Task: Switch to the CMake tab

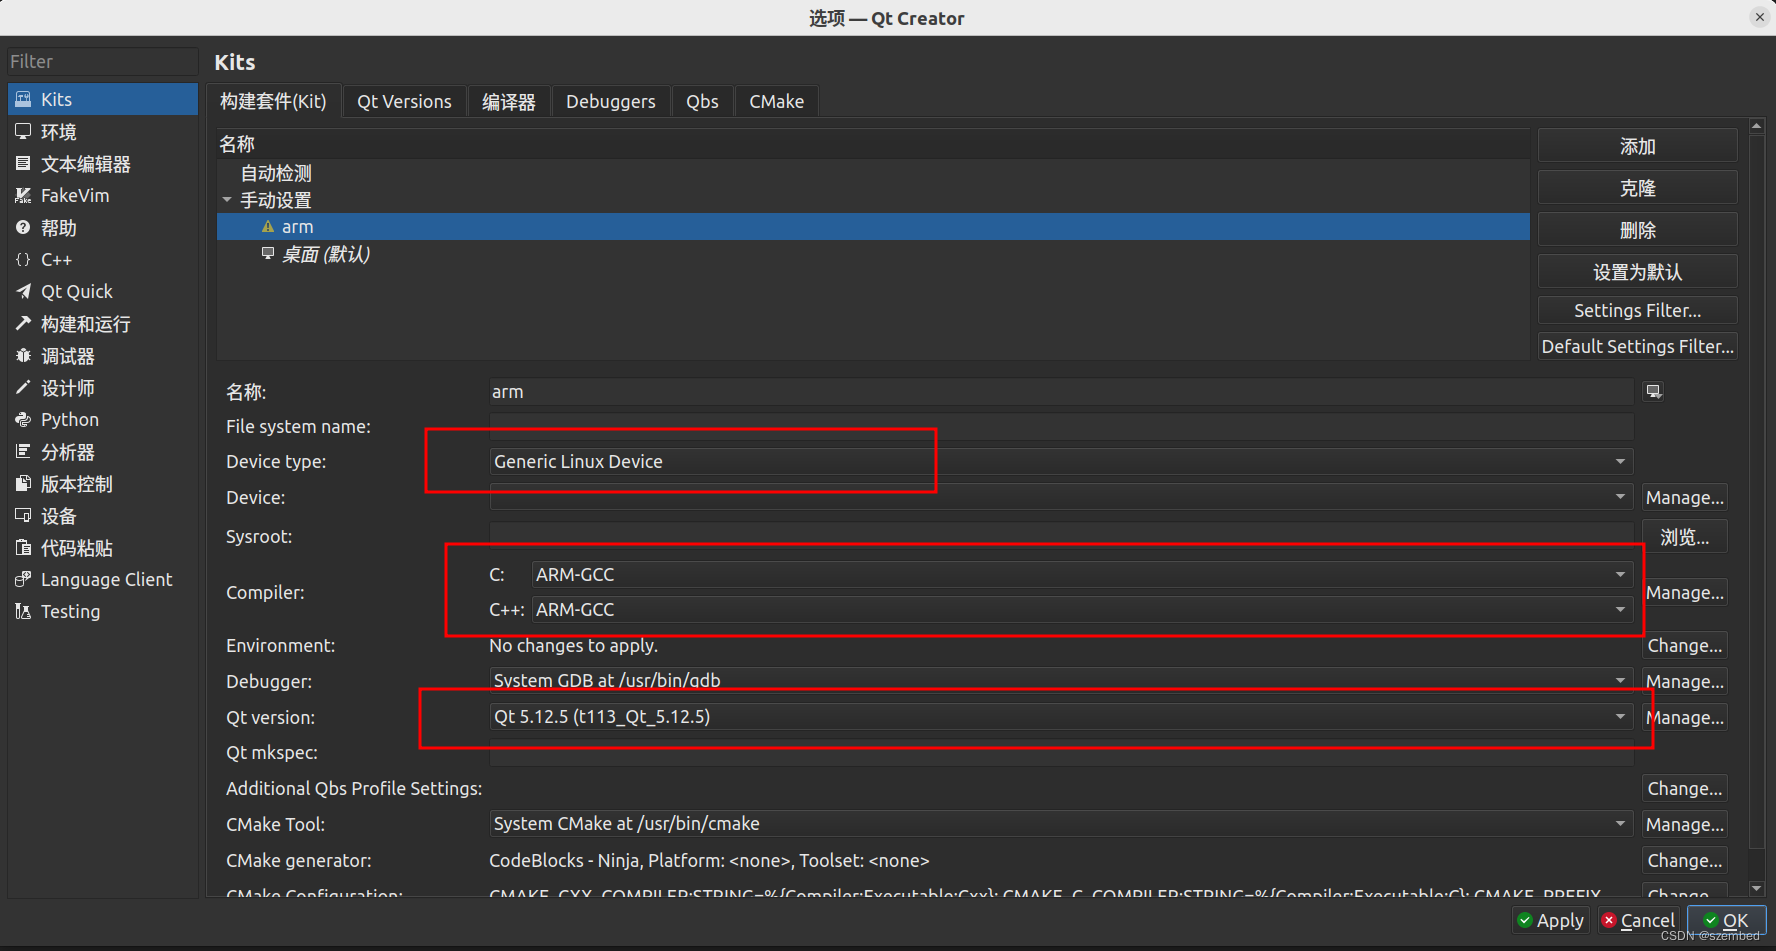Action: pyautogui.click(x=776, y=101)
